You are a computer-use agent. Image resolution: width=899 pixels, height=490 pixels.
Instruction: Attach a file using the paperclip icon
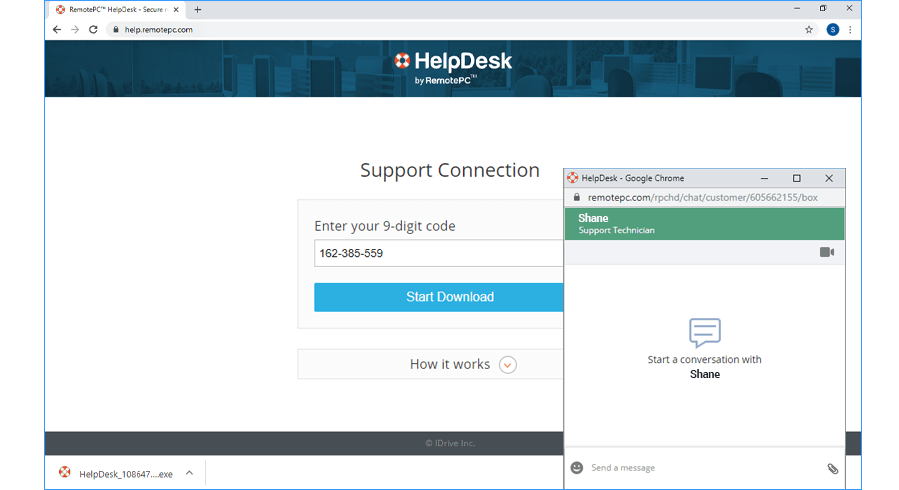coord(832,468)
